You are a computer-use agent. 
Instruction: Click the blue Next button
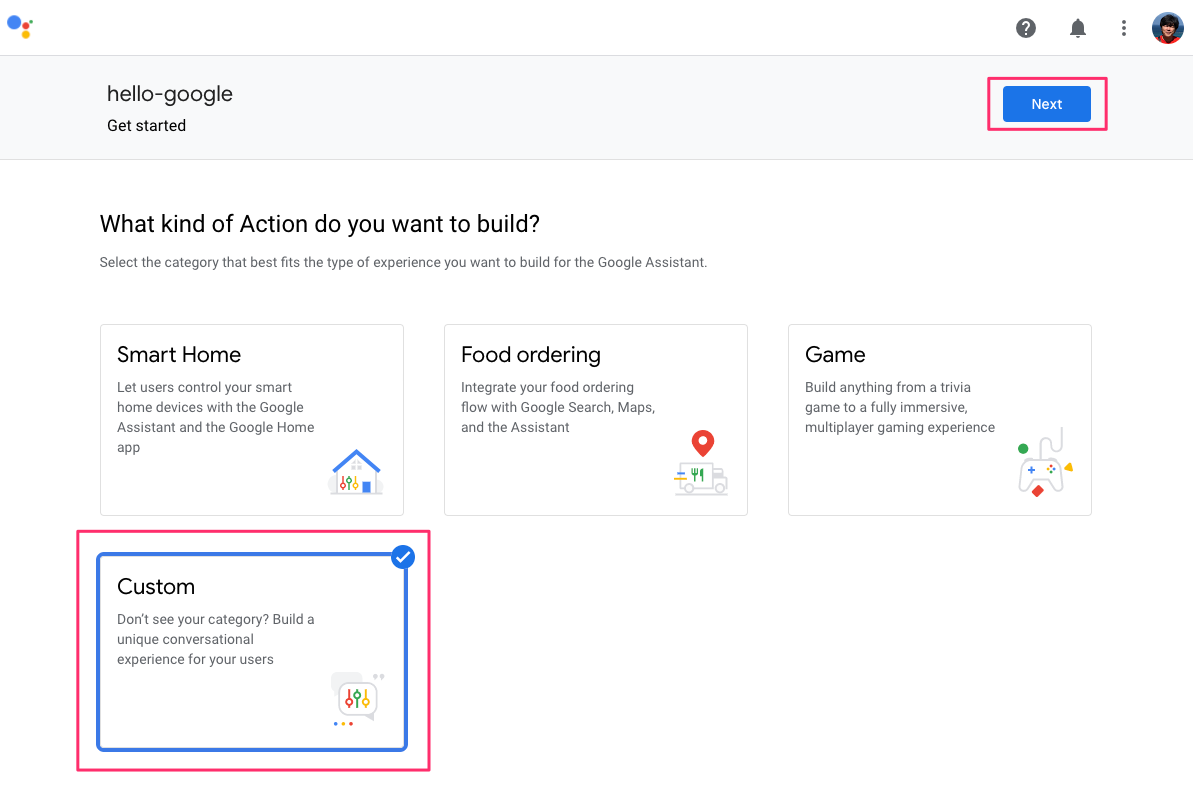click(x=1046, y=104)
